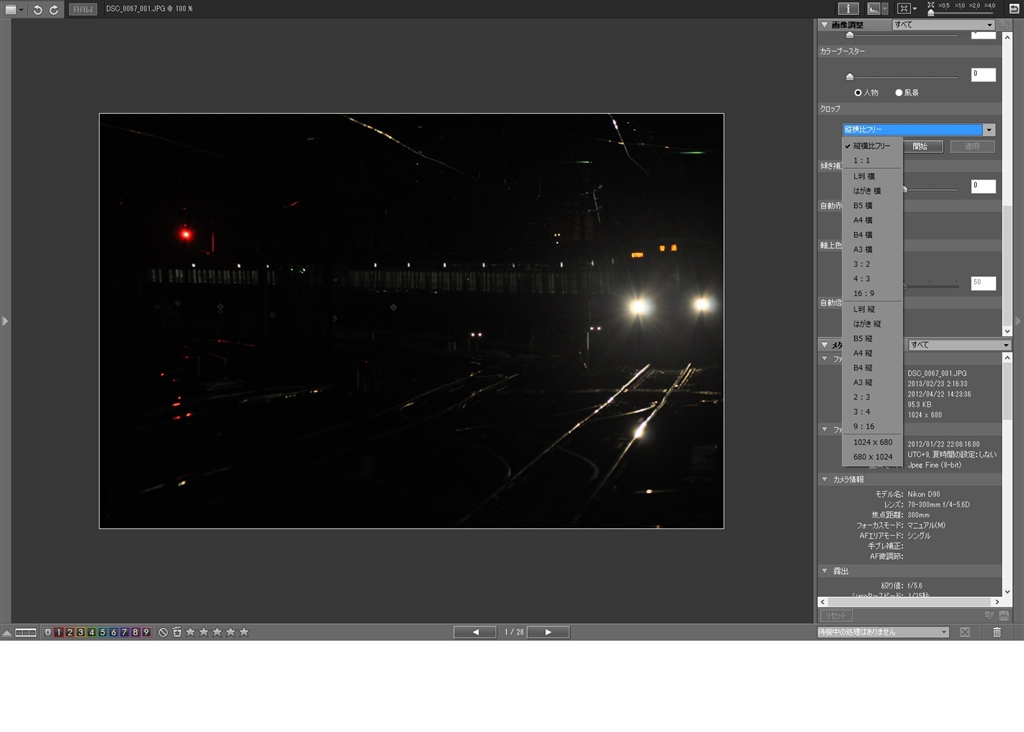This screenshot has height=732, width=1024.
Task: Collapse the 画像調整 panel triangle
Action: click(824, 24)
